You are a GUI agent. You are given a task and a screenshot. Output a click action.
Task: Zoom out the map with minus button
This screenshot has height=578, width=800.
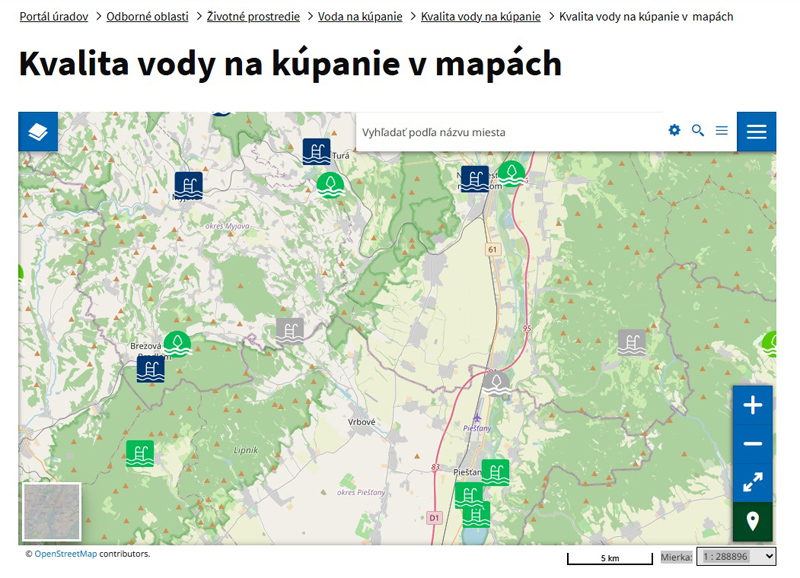[753, 444]
